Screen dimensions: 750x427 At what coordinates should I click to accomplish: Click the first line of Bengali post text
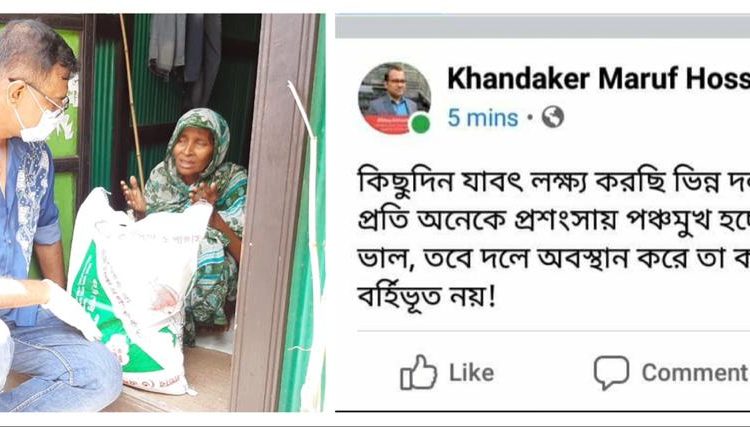tap(553, 184)
